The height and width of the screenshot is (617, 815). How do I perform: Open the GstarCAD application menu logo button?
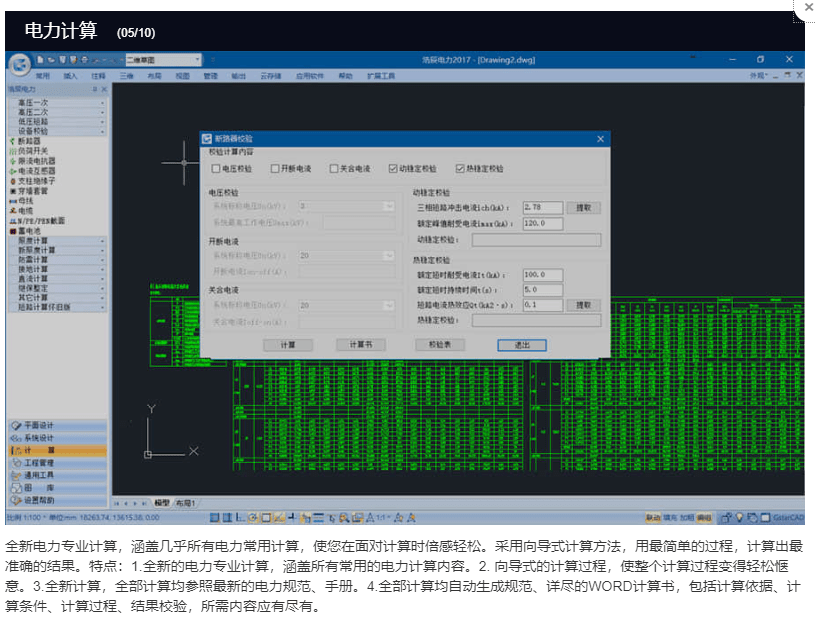click(x=20, y=65)
